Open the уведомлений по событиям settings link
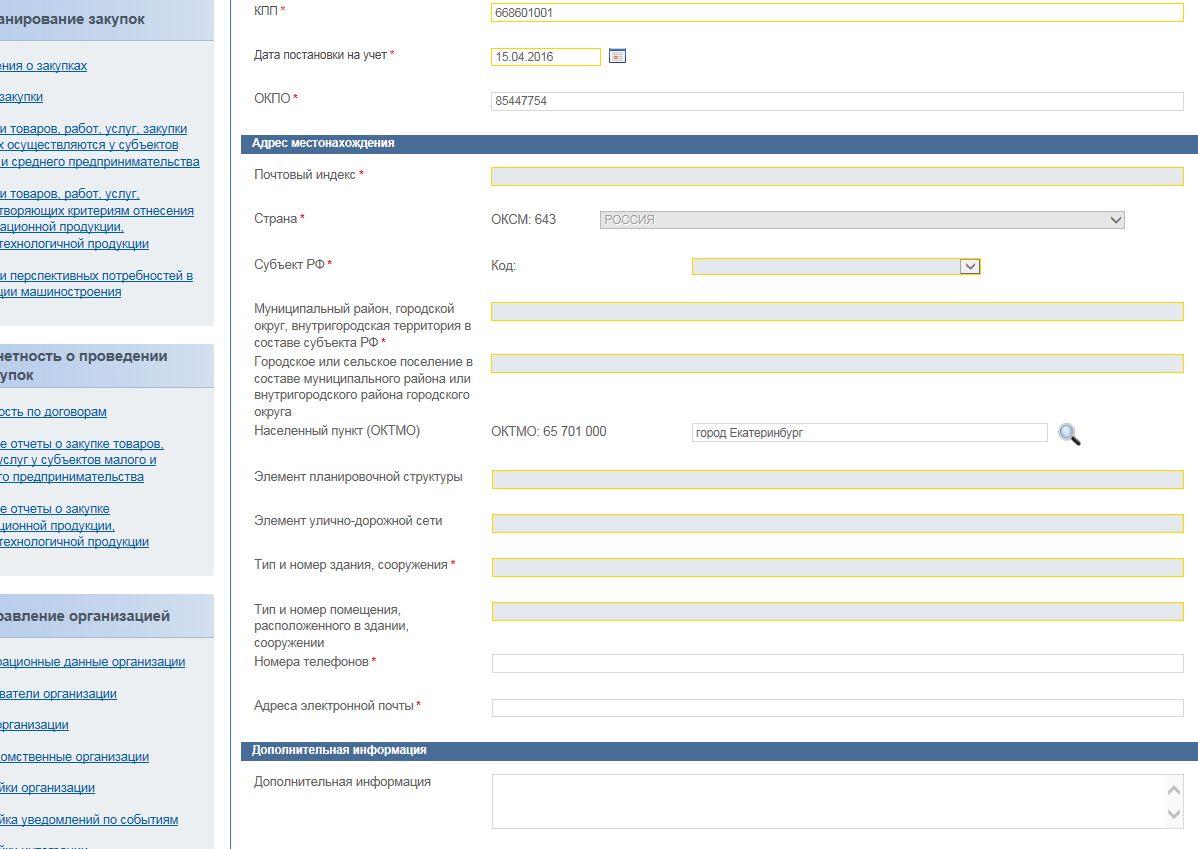The image size is (1198, 849). [x=89, y=820]
